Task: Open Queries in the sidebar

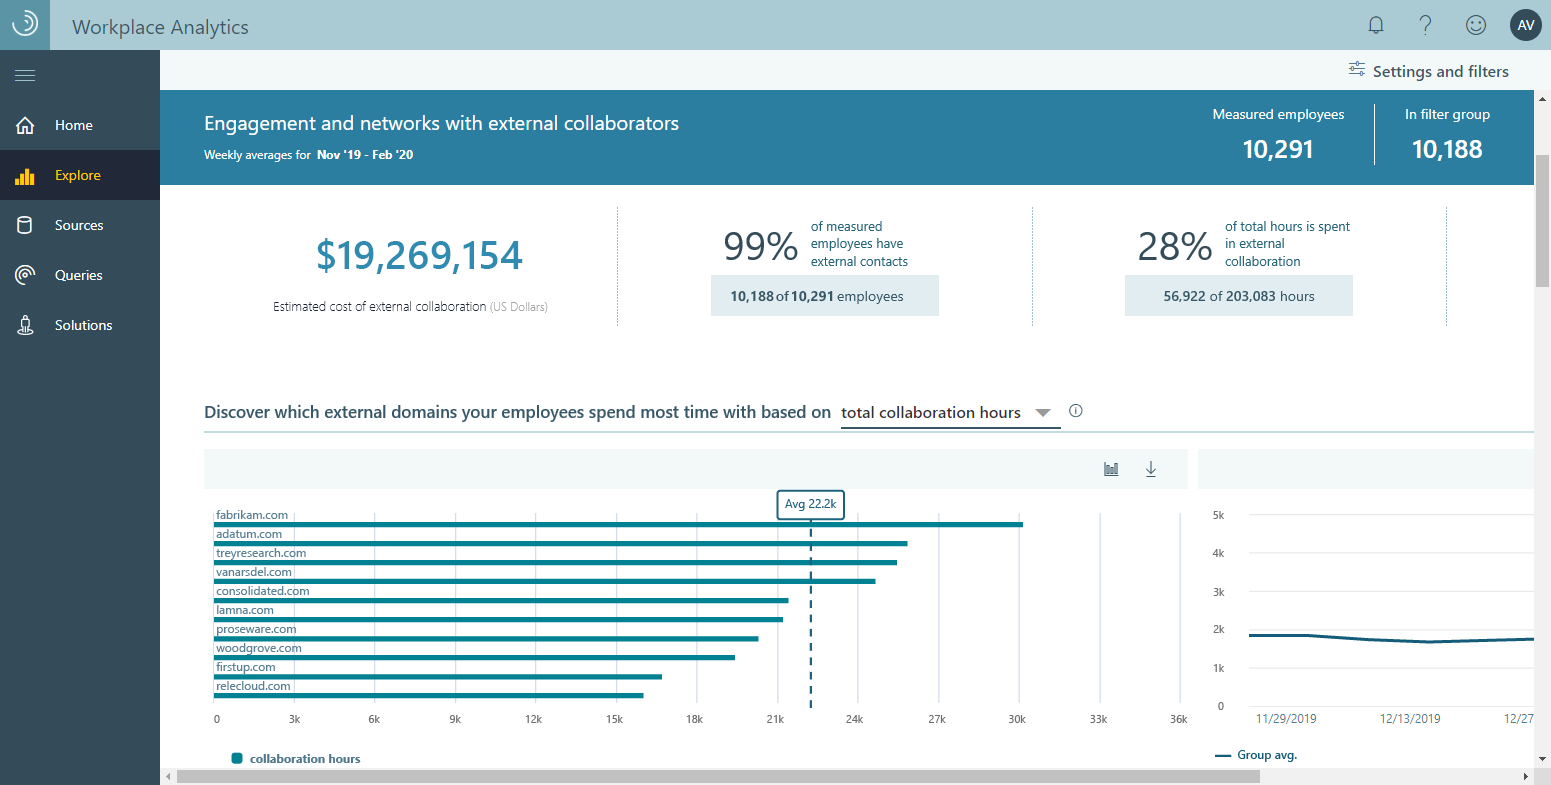Action: [80, 275]
